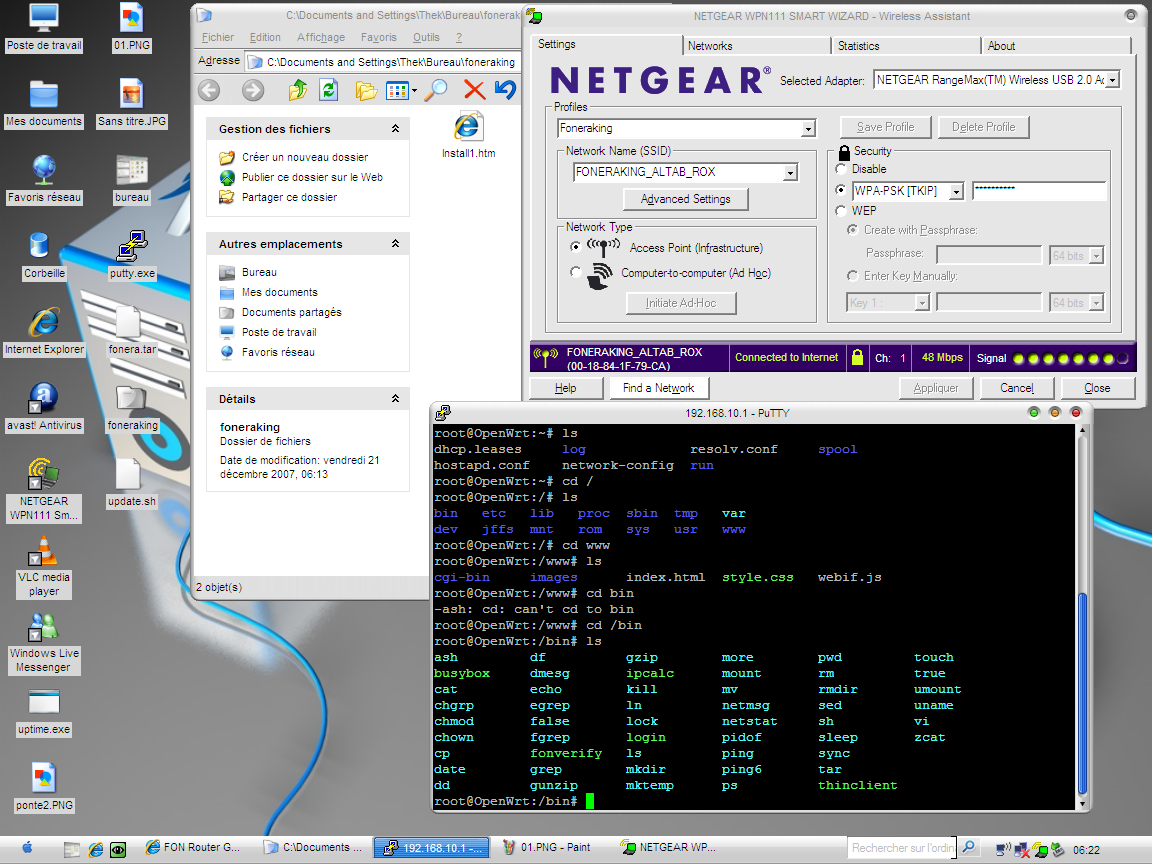
Task: Select the update.sh desktop file
Action: 129,475
